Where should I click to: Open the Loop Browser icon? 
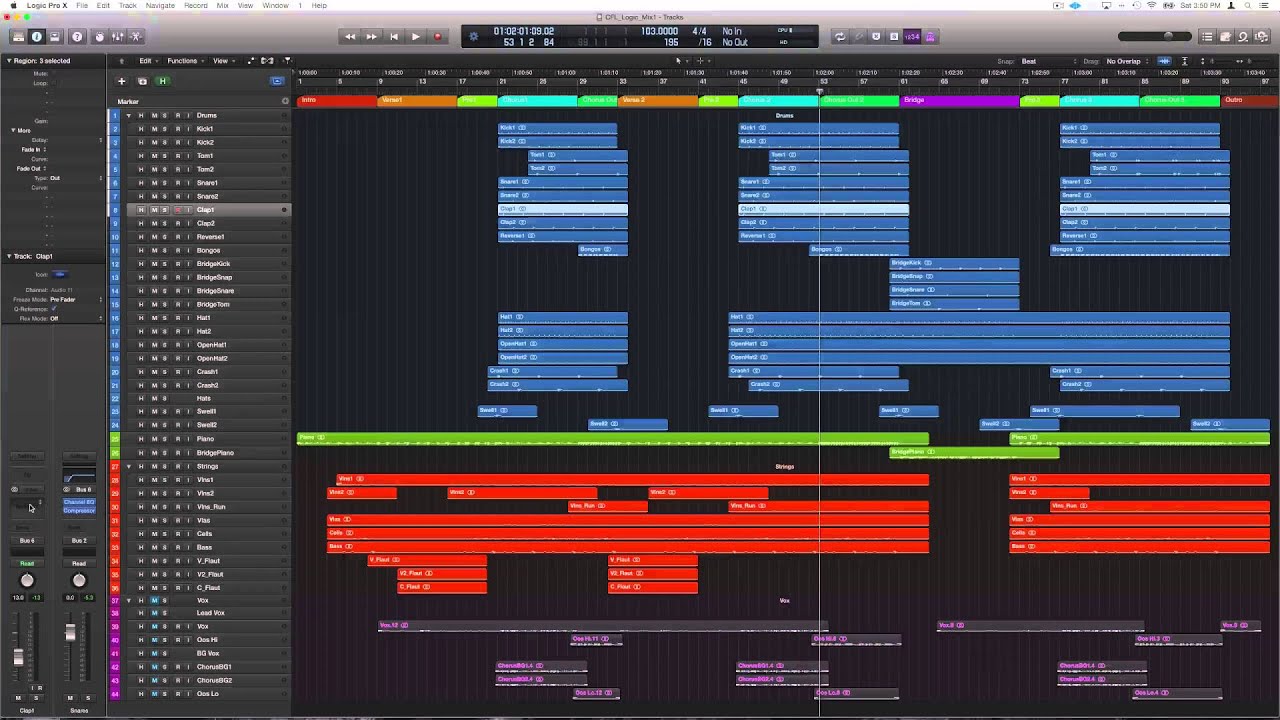point(1243,37)
